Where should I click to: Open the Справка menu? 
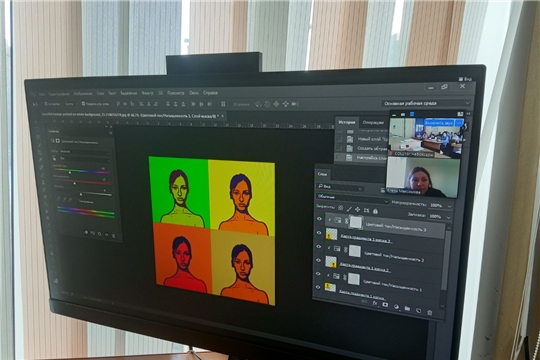pos(210,93)
